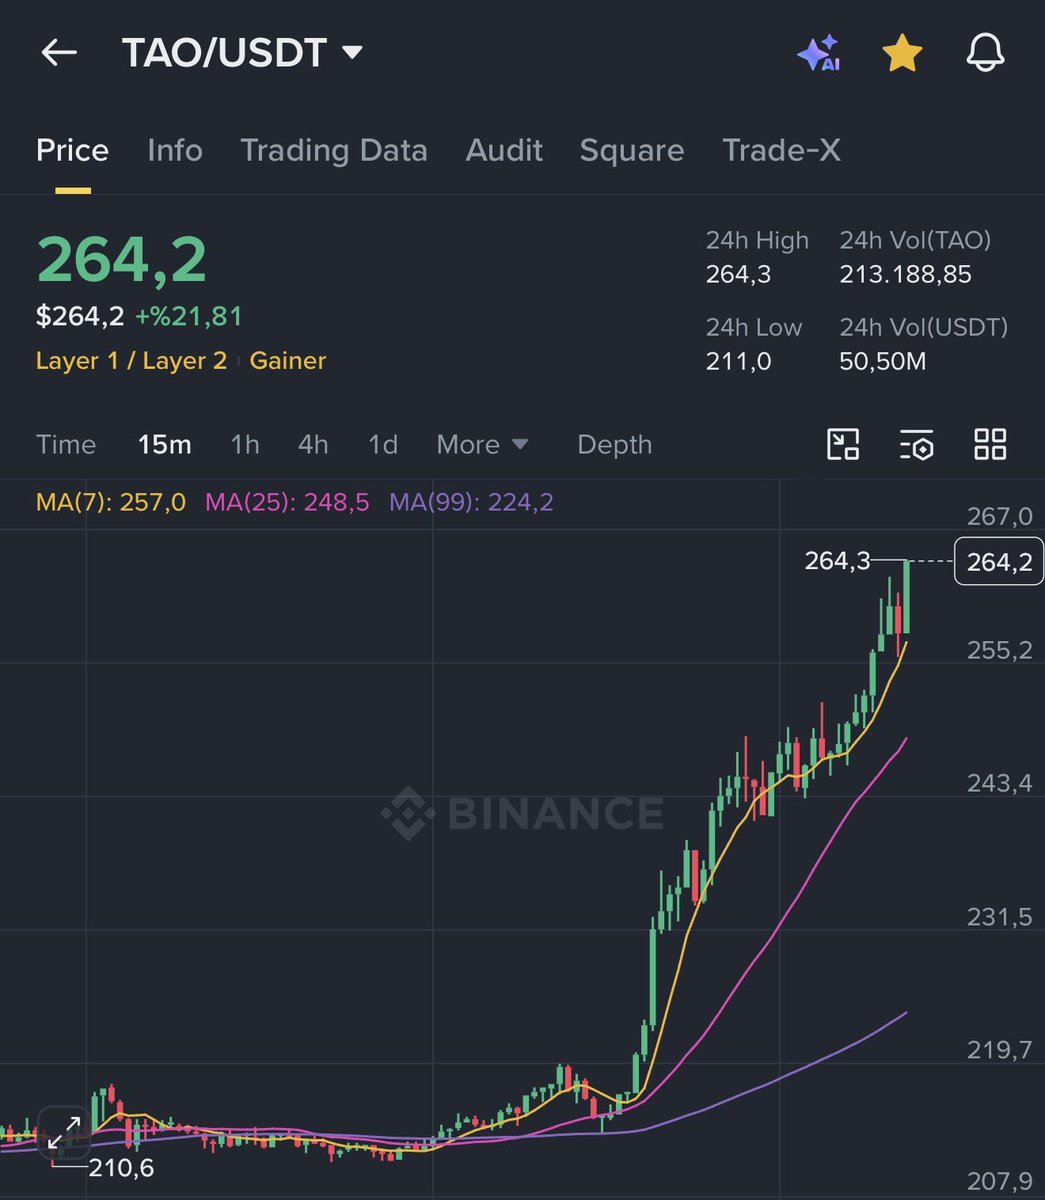Click the current price label 264,2 on axis
The width and height of the screenshot is (1045, 1200).
tap(999, 561)
